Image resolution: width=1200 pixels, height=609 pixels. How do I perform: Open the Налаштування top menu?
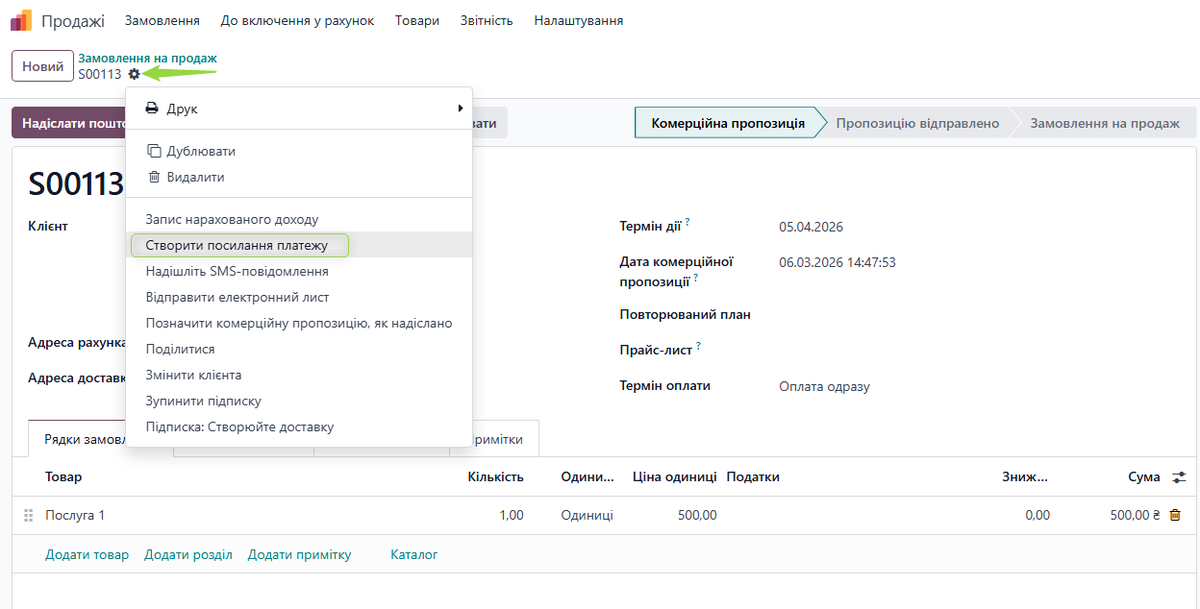[x=578, y=21]
